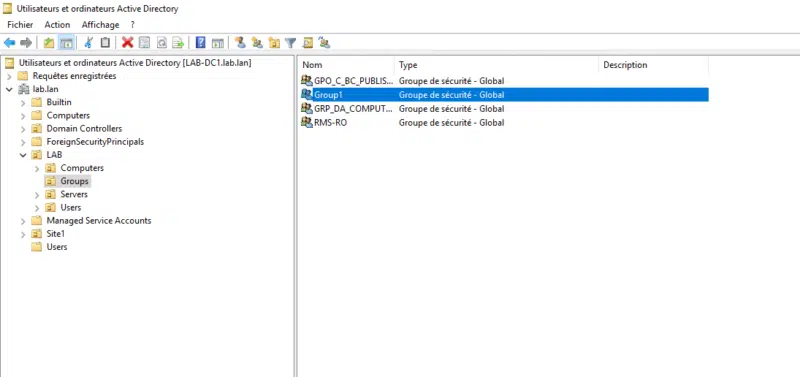Select the Group1 row in list
The height and width of the screenshot is (377, 800).
pos(504,94)
